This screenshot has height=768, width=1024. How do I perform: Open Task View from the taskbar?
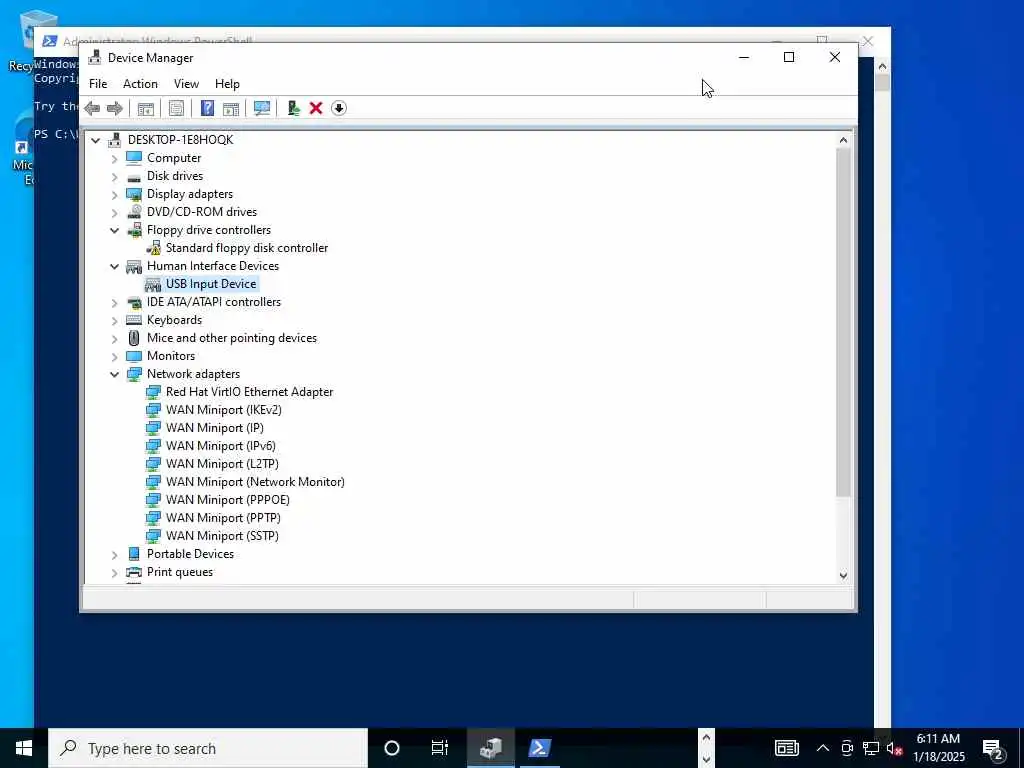tap(440, 748)
